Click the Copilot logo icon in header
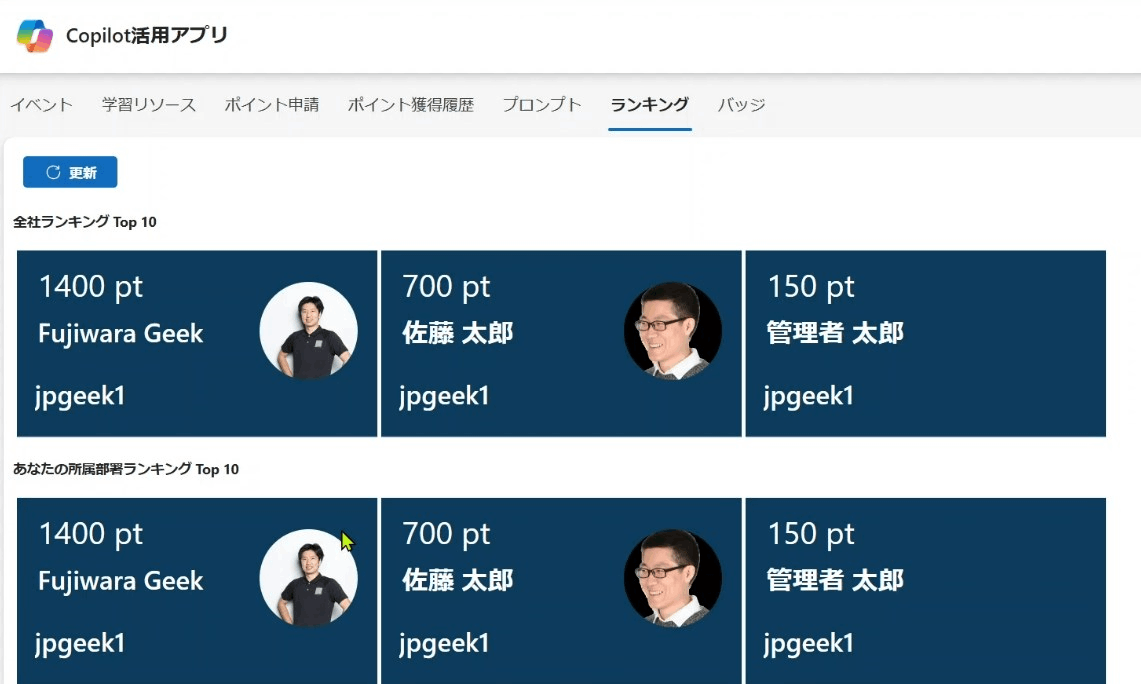This screenshot has width=1141, height=684. (34, 36)
